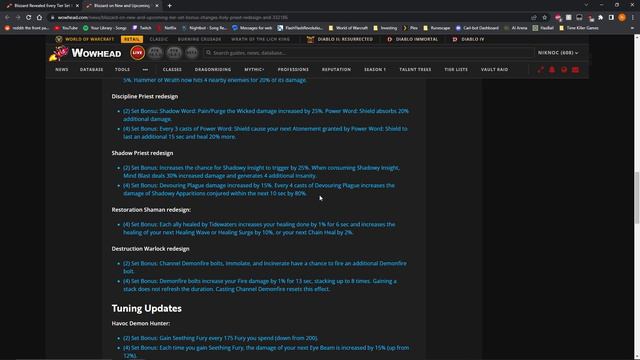The height and width of the screenshot is (360, 640).
Task: Toggle browser side panel icon
Action: click(x=611, y=18)
